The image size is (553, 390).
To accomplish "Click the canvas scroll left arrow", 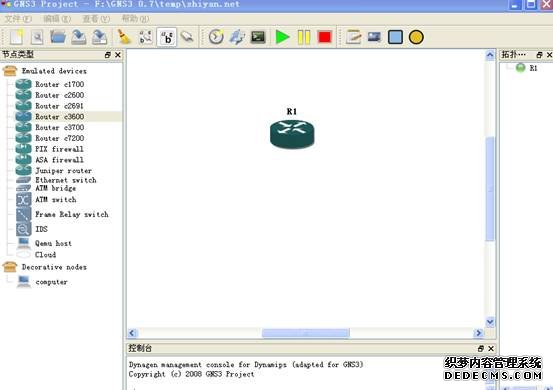I will (x=133, y=333).
